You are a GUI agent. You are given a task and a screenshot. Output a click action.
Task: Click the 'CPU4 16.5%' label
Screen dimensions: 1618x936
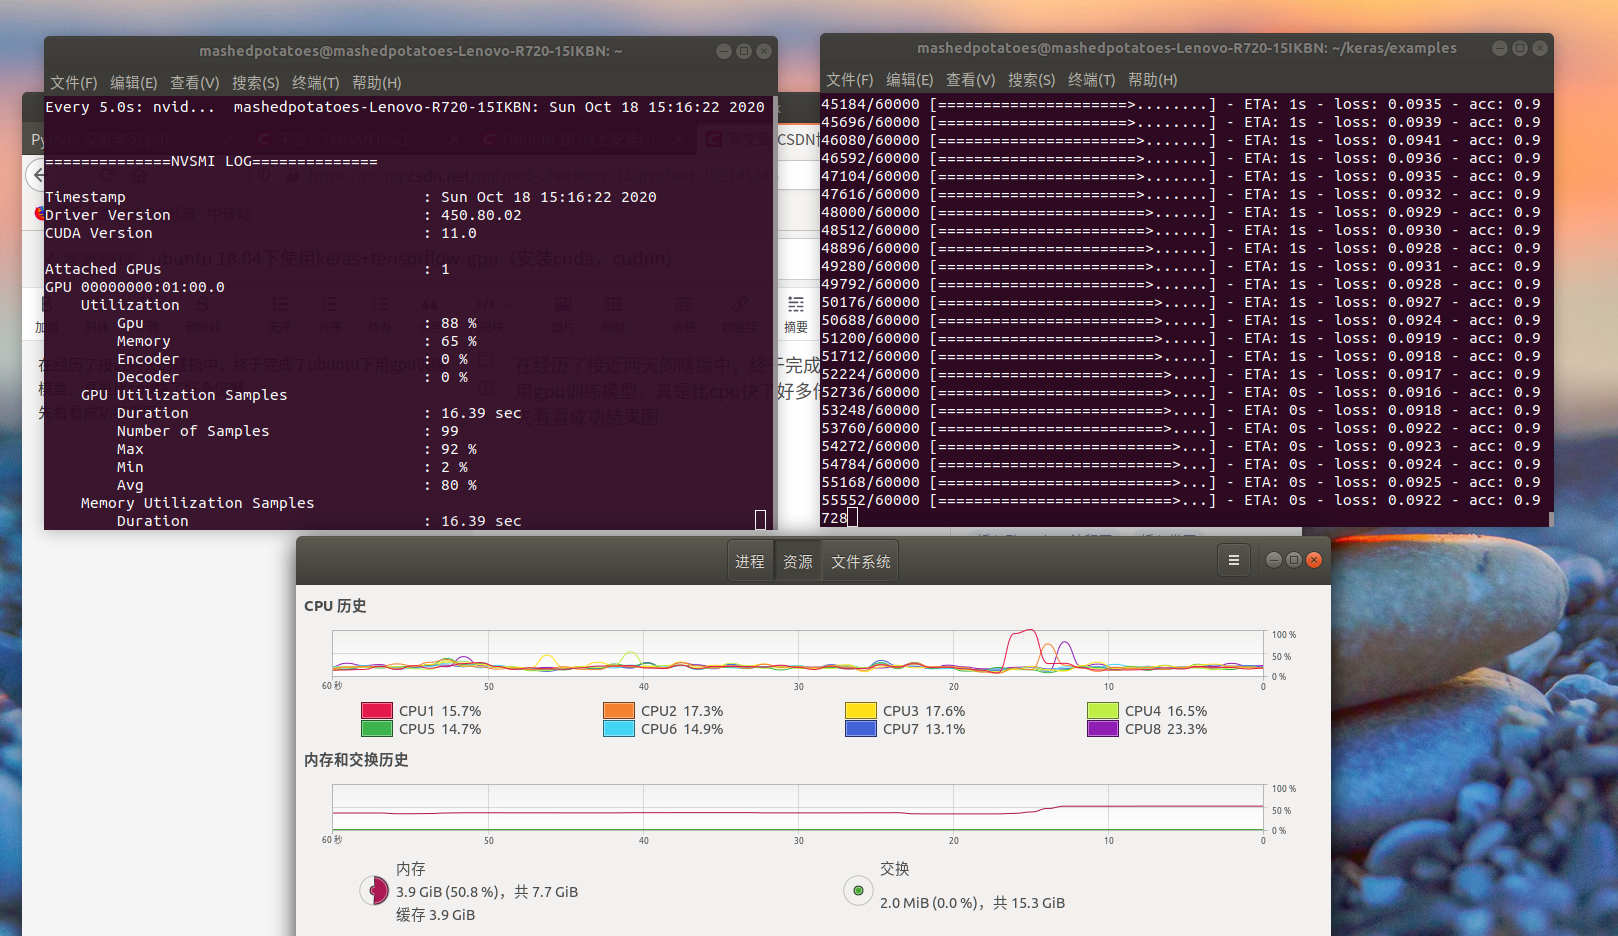pyautogui.click(x=1166, y=711)
